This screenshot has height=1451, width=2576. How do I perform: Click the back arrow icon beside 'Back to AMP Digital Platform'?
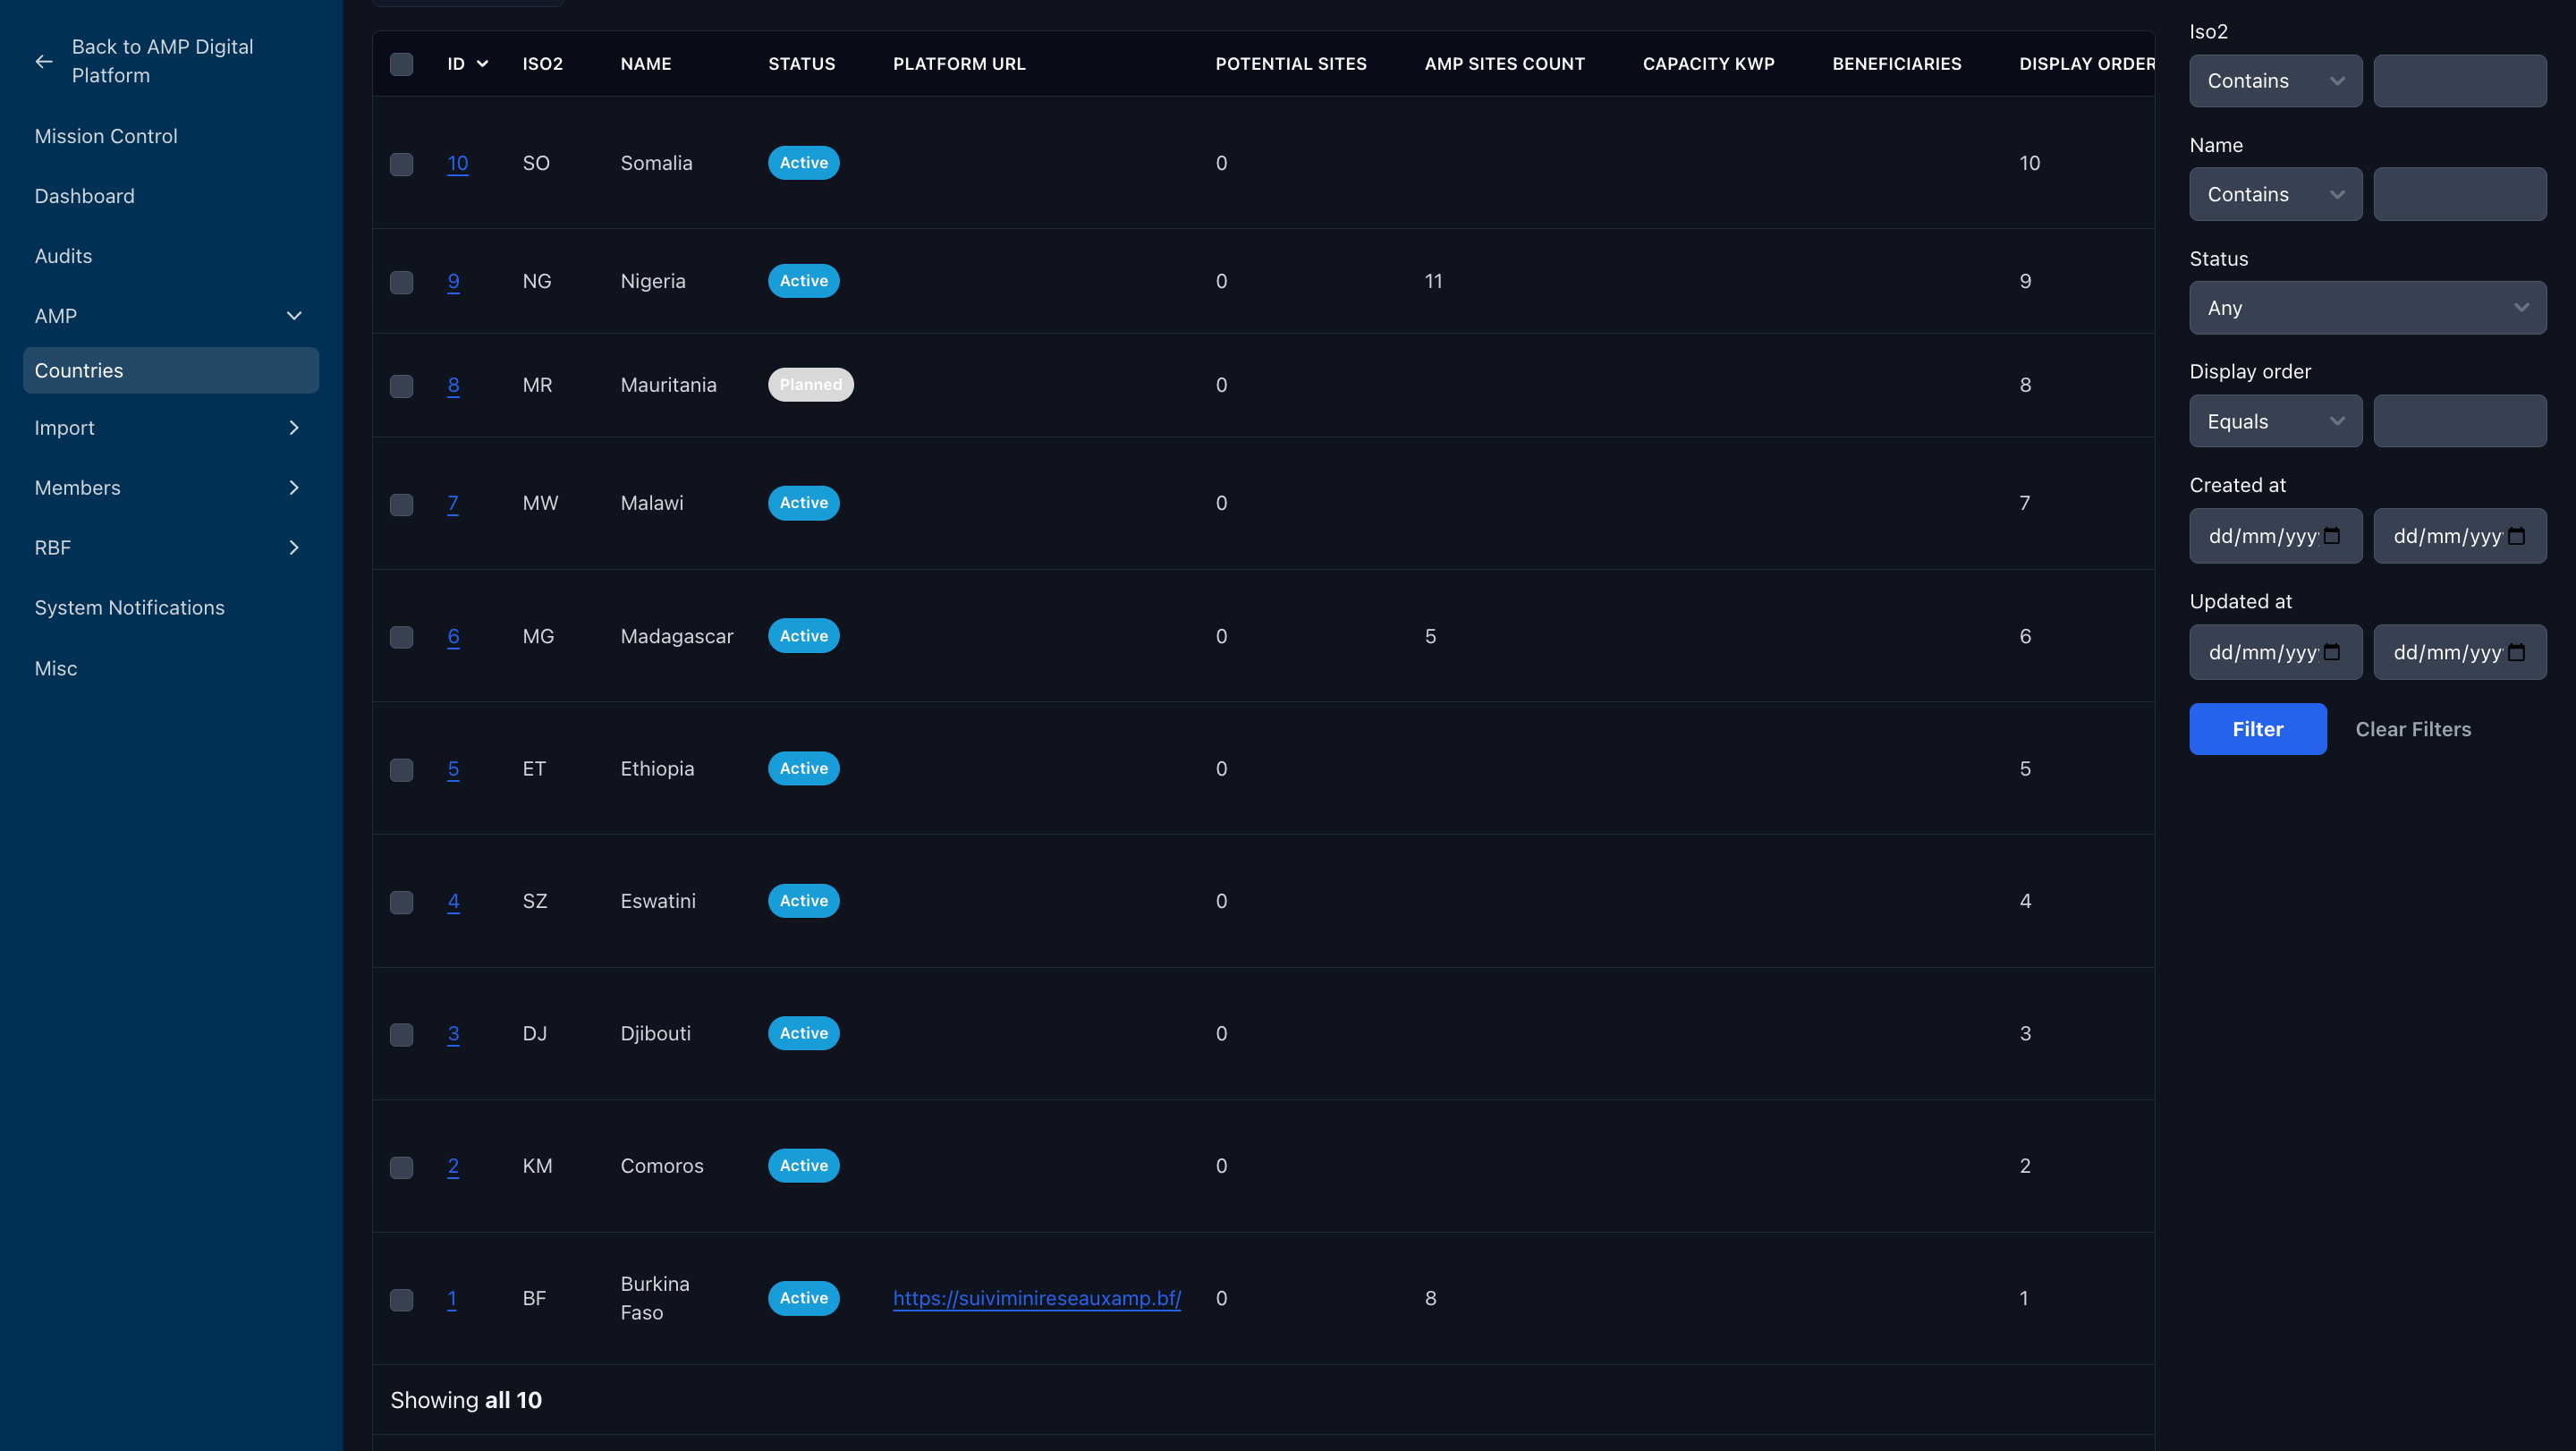(x=44, y=61)
